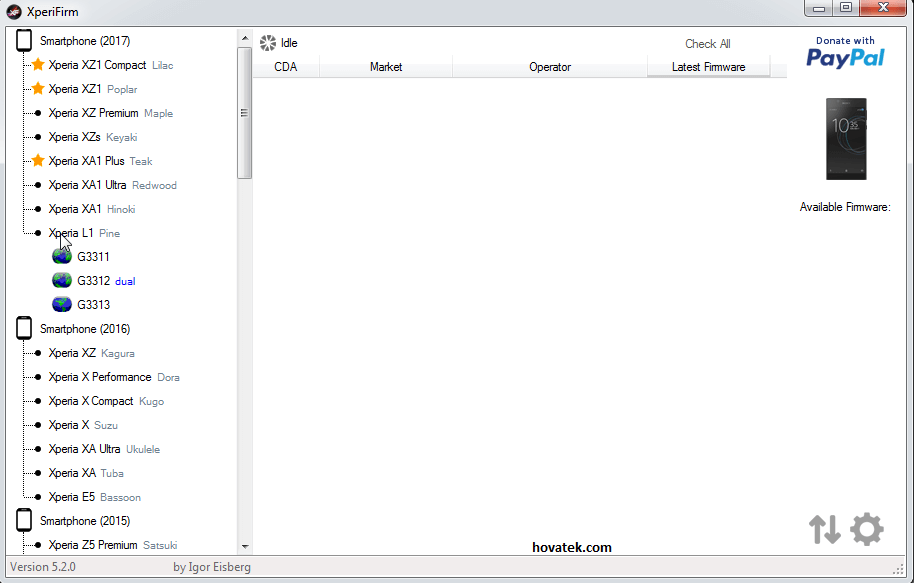Expand Xperia XZ Kagura
Viewport: 914px width, 583px height.
(x=92, y=353)
